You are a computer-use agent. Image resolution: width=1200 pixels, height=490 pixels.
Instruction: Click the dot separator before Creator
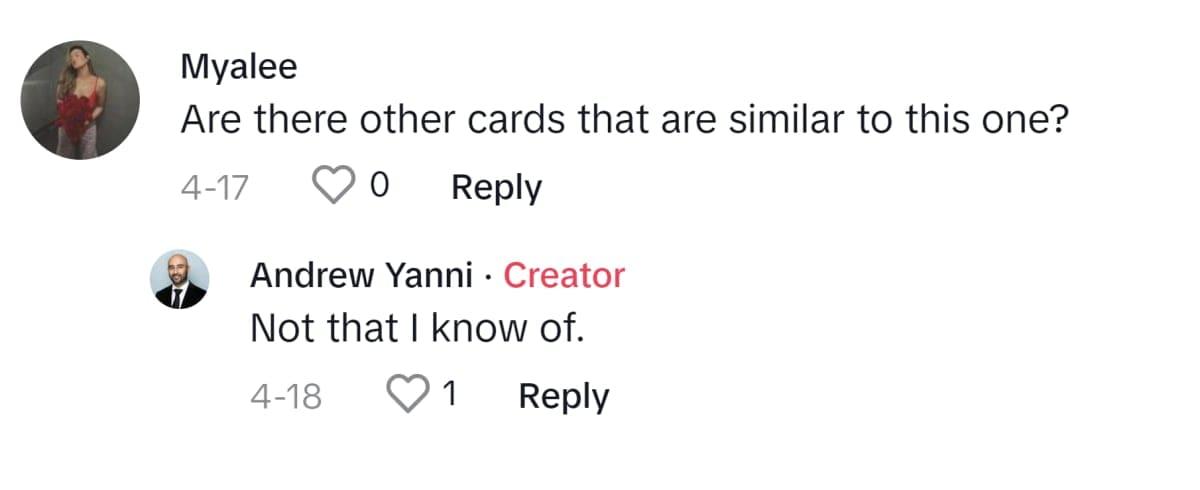tap(487, 276)
